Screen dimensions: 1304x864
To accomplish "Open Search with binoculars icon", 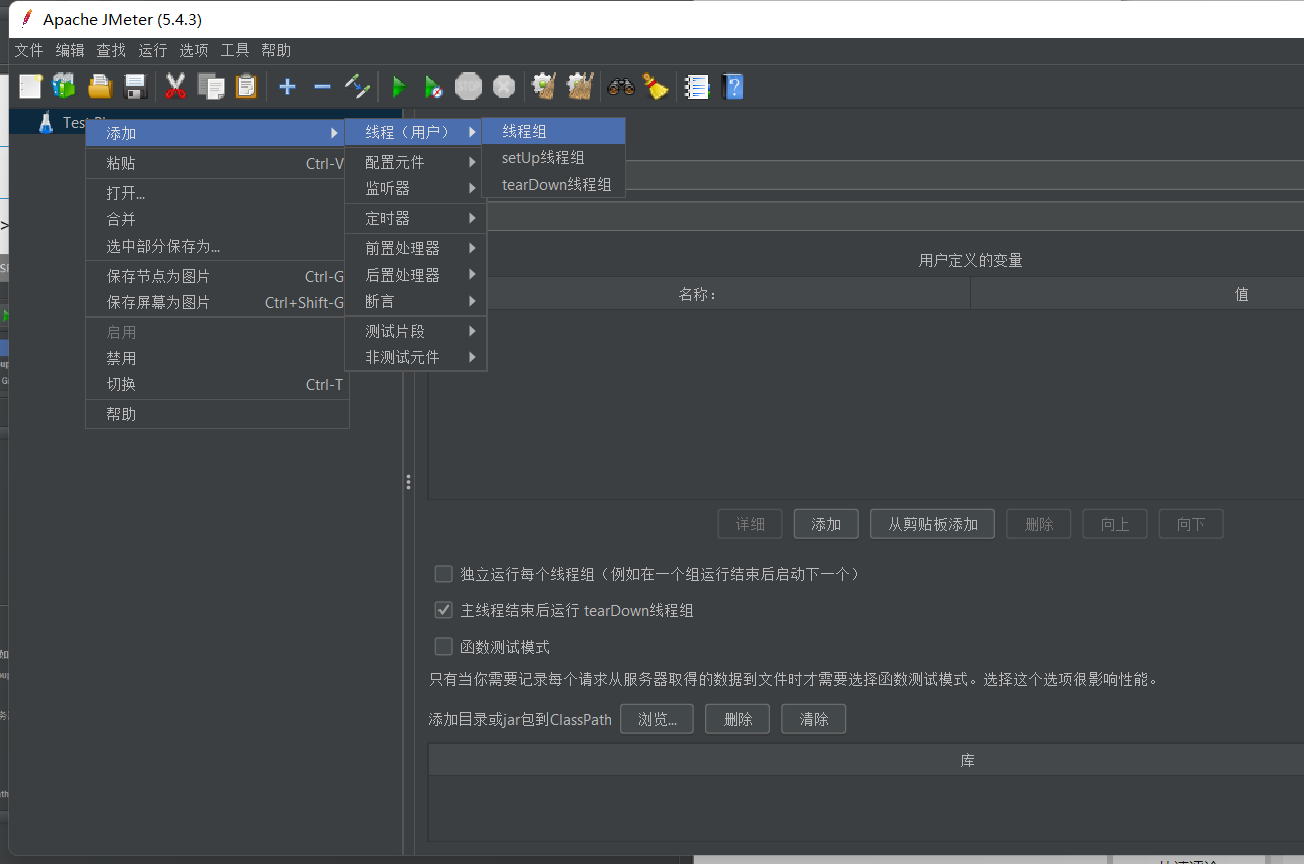I will [621, 87].
